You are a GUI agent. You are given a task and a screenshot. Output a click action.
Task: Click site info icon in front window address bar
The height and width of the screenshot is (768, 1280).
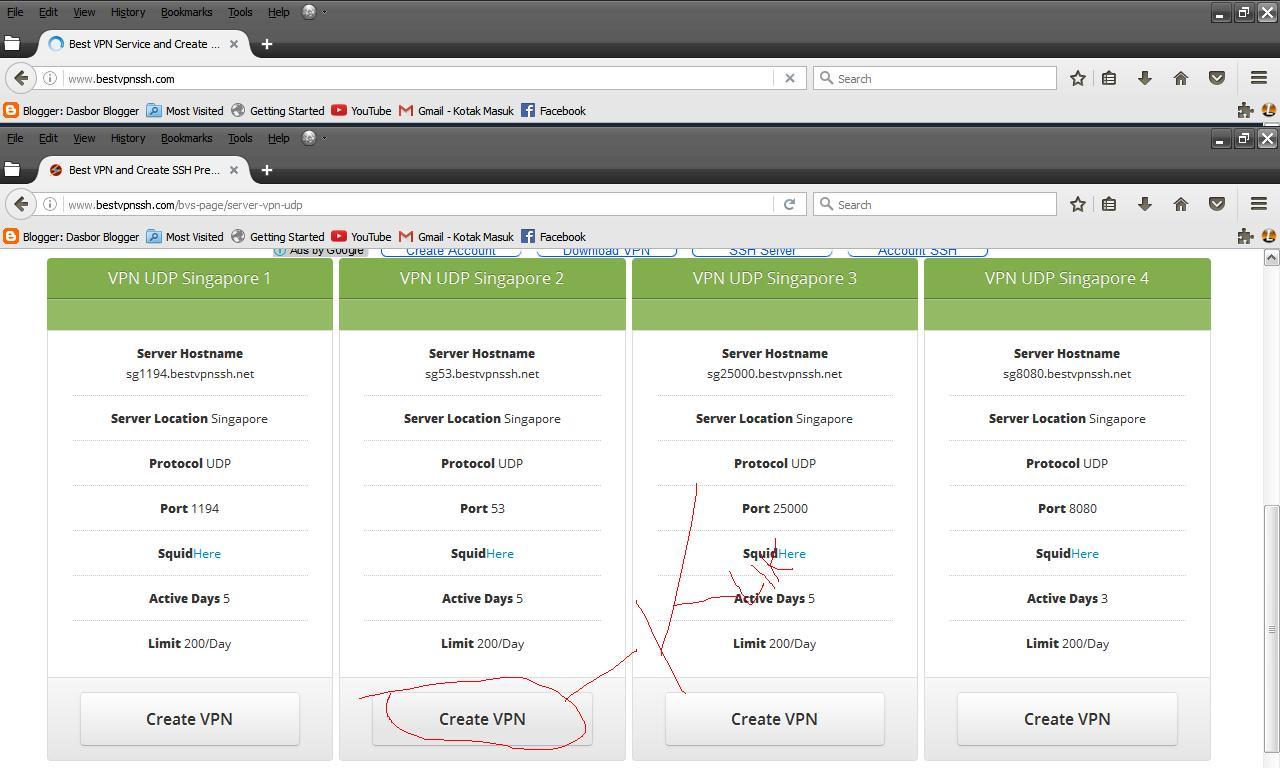point(49,204)
